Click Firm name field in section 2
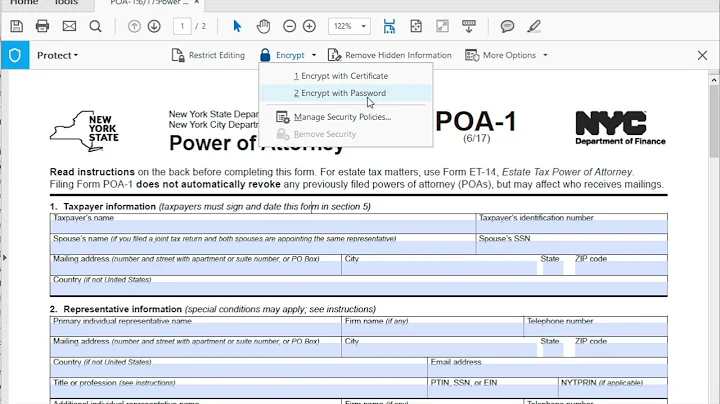The height and width of the screenshot is (404, 720). click(432, 329)
